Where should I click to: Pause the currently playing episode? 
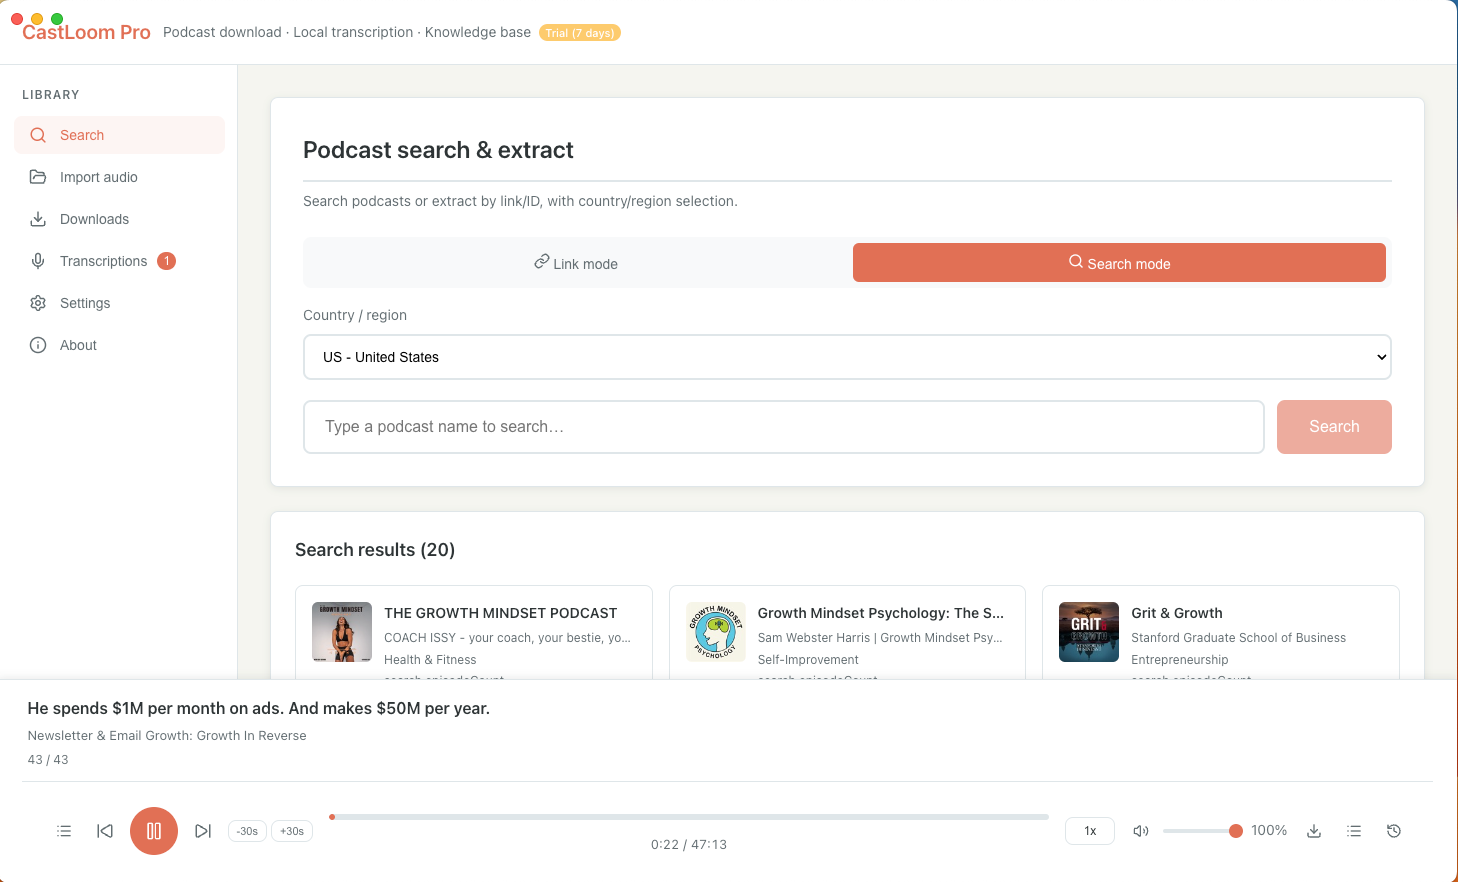tap(153, 831)
